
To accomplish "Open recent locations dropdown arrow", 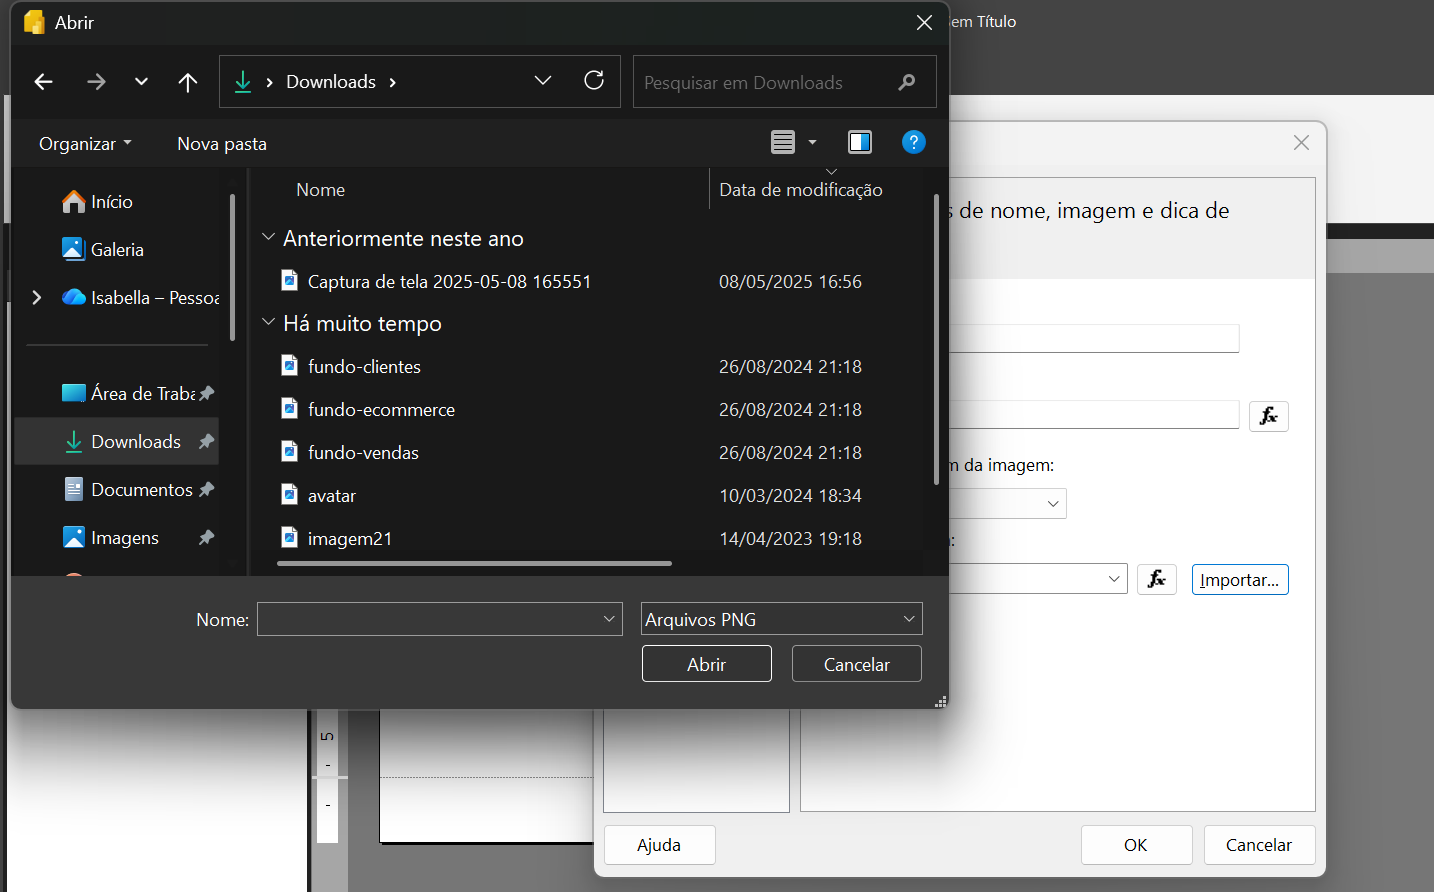I will pos(141,82).
